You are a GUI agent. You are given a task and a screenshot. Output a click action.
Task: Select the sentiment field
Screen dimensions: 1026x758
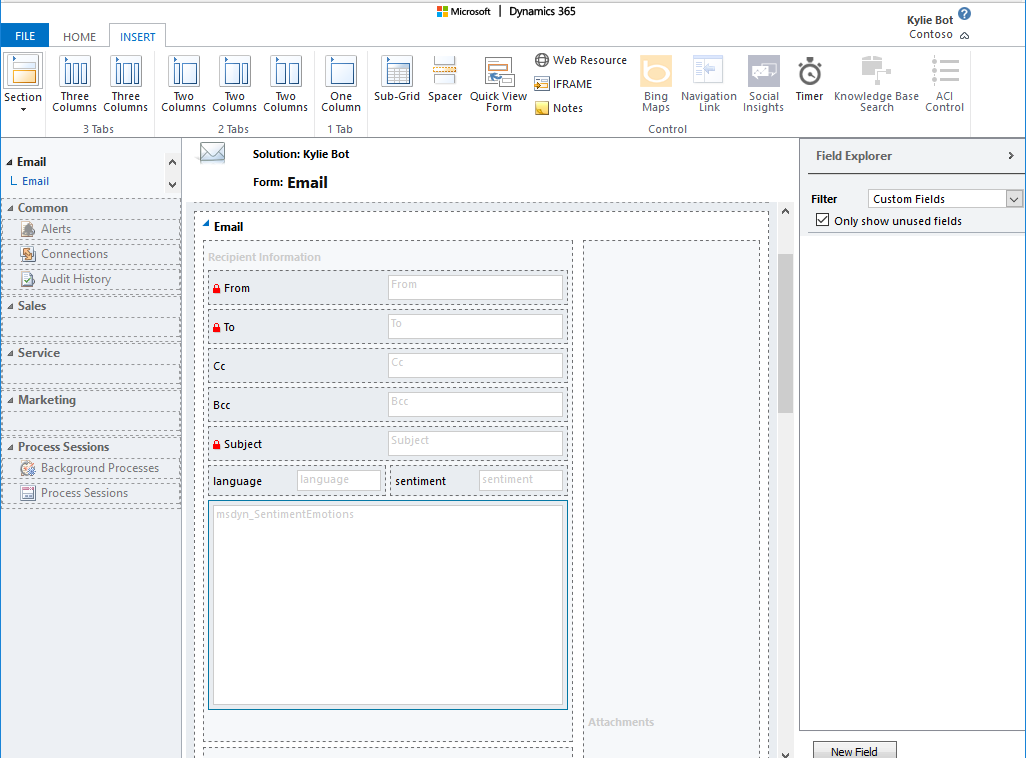coord(478,480)
